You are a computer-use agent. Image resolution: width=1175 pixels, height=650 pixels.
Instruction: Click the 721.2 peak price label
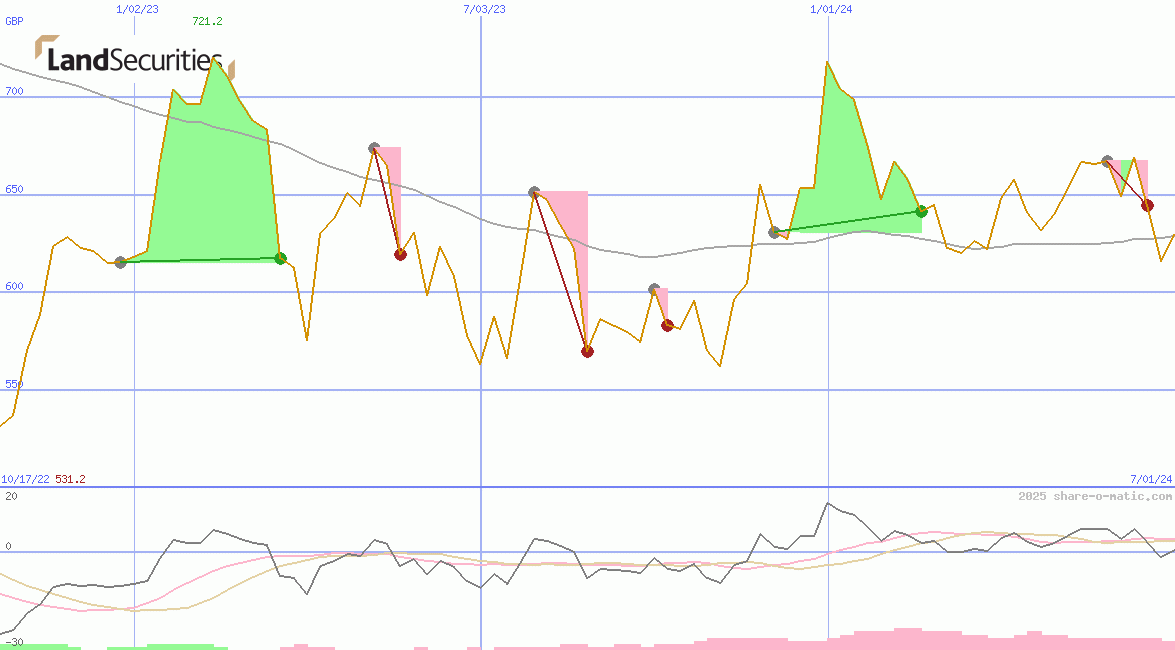[x=208, y=21]
